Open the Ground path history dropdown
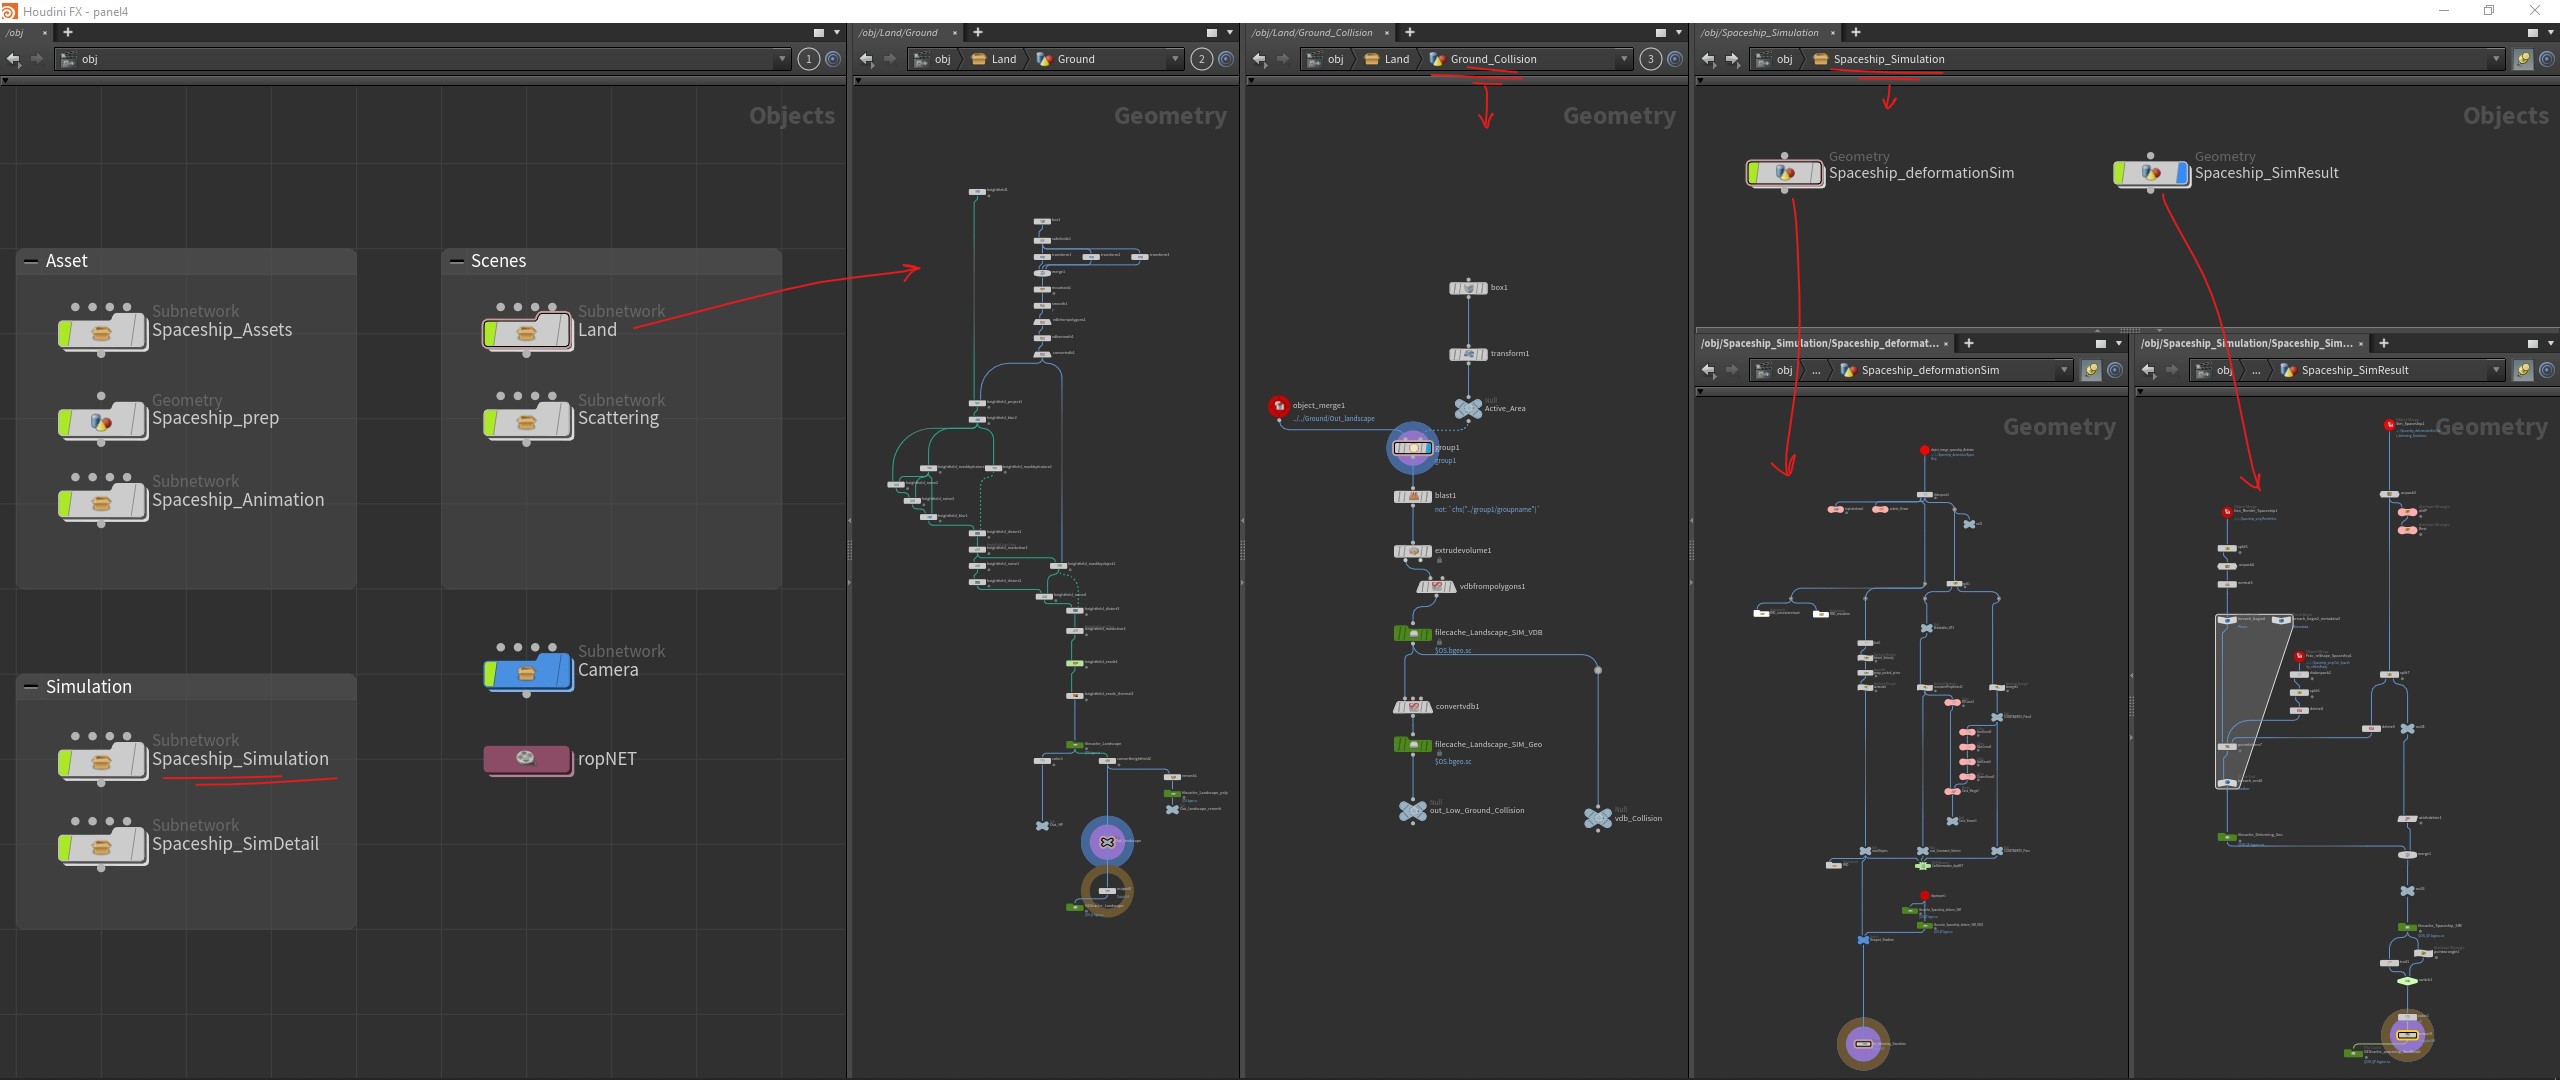The height and width of the screenshot is (1080, 2560). (1176, 59)
